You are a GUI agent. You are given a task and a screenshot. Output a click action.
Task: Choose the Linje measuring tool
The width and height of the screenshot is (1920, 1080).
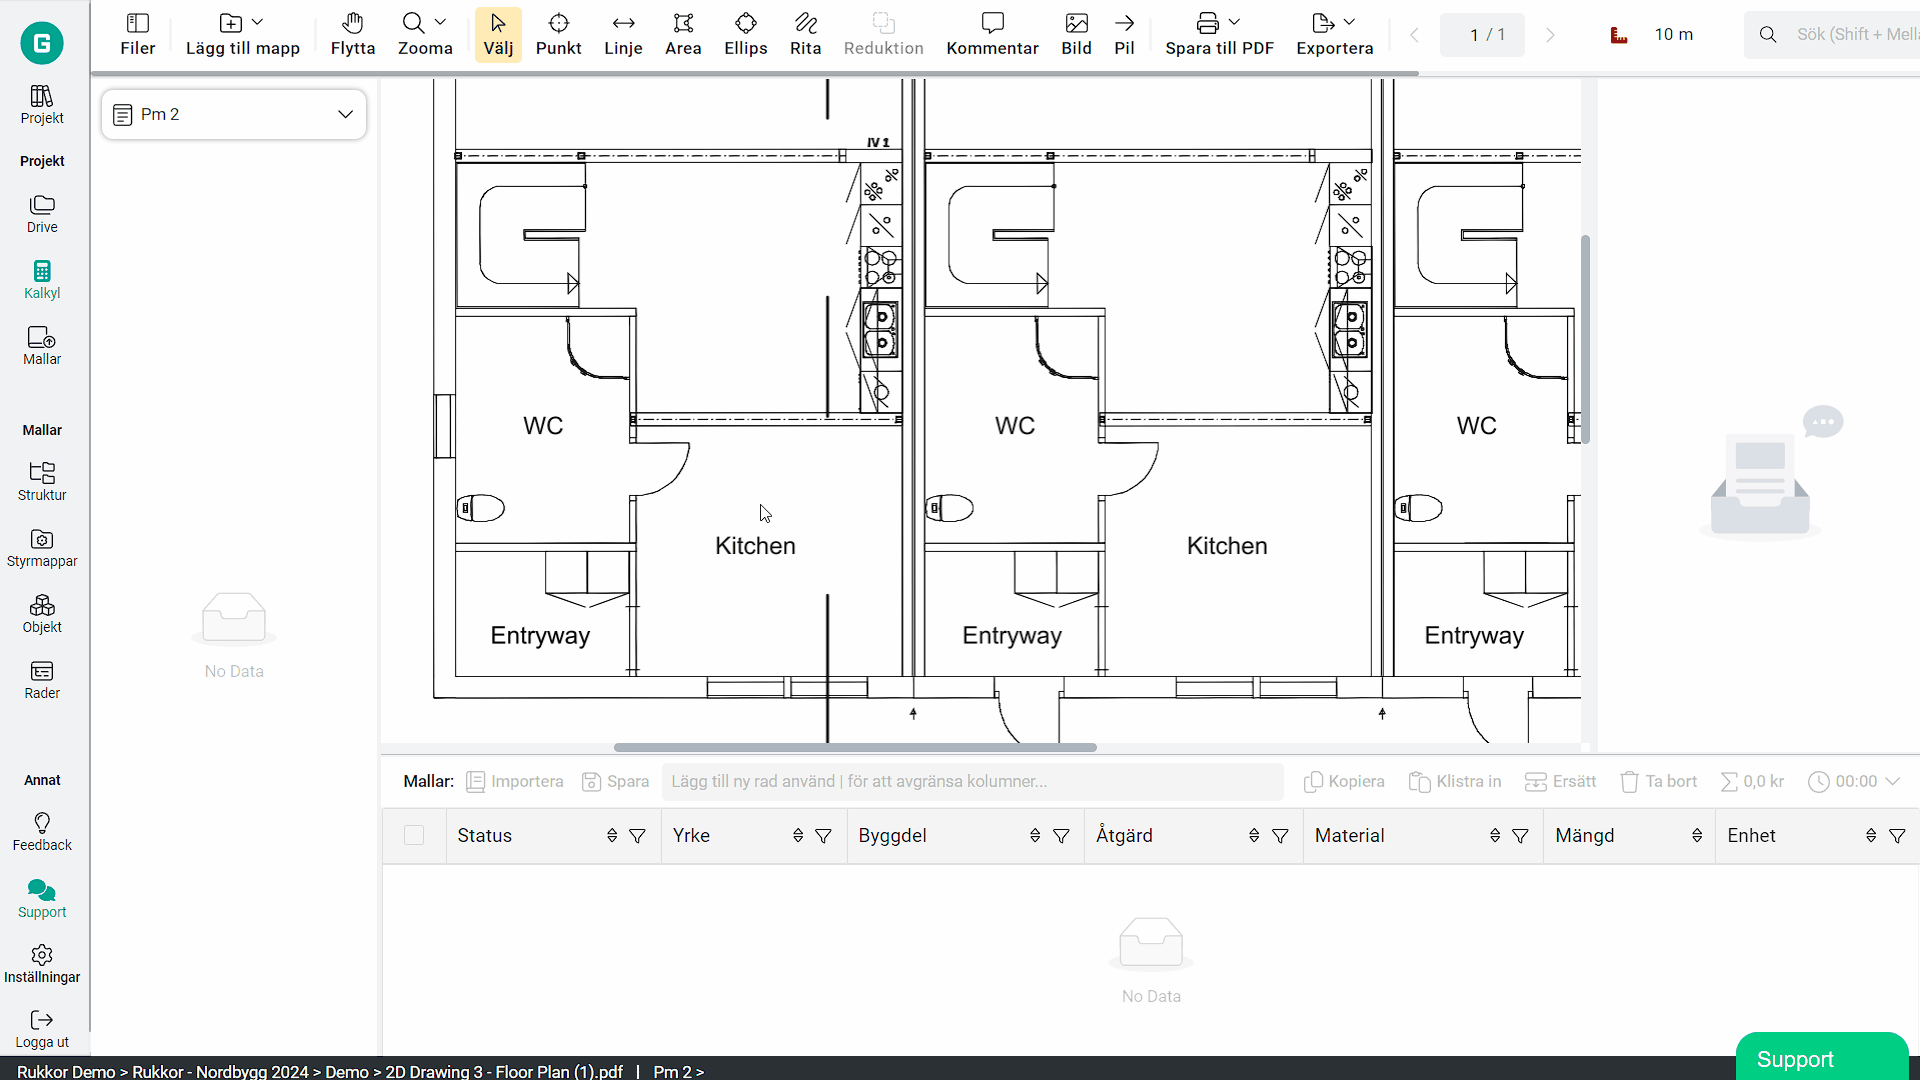click(x=623, y=35)
